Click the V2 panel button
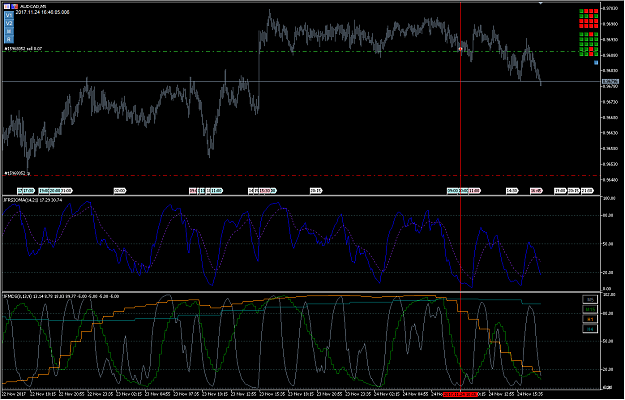The image size is (625, 400). click(9, 24)
